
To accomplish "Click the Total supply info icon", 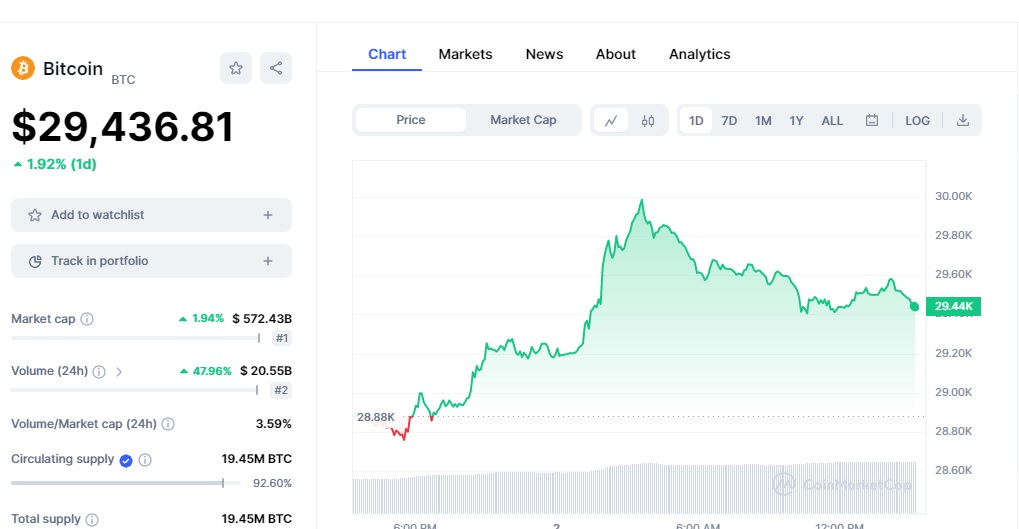I will (92, 520).
